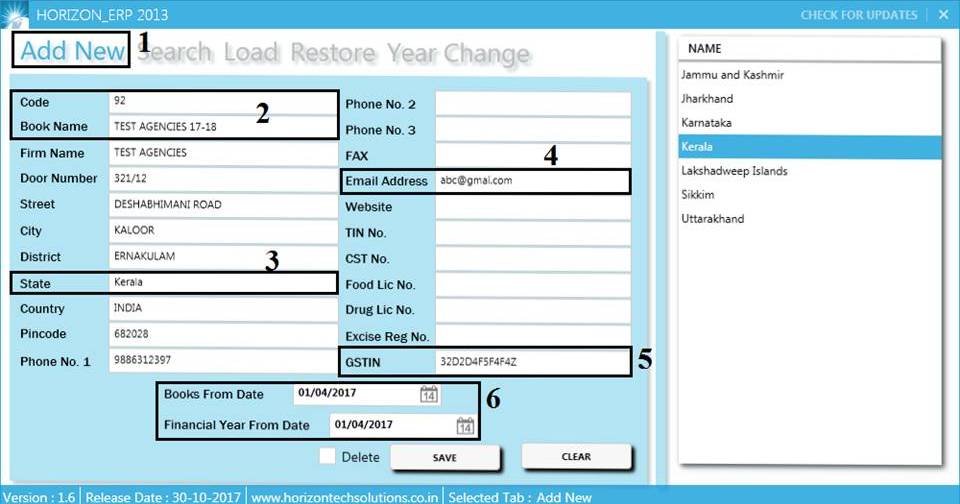
Task: Select Uttarakhand in the name list
Action: (x=809, y=219)
